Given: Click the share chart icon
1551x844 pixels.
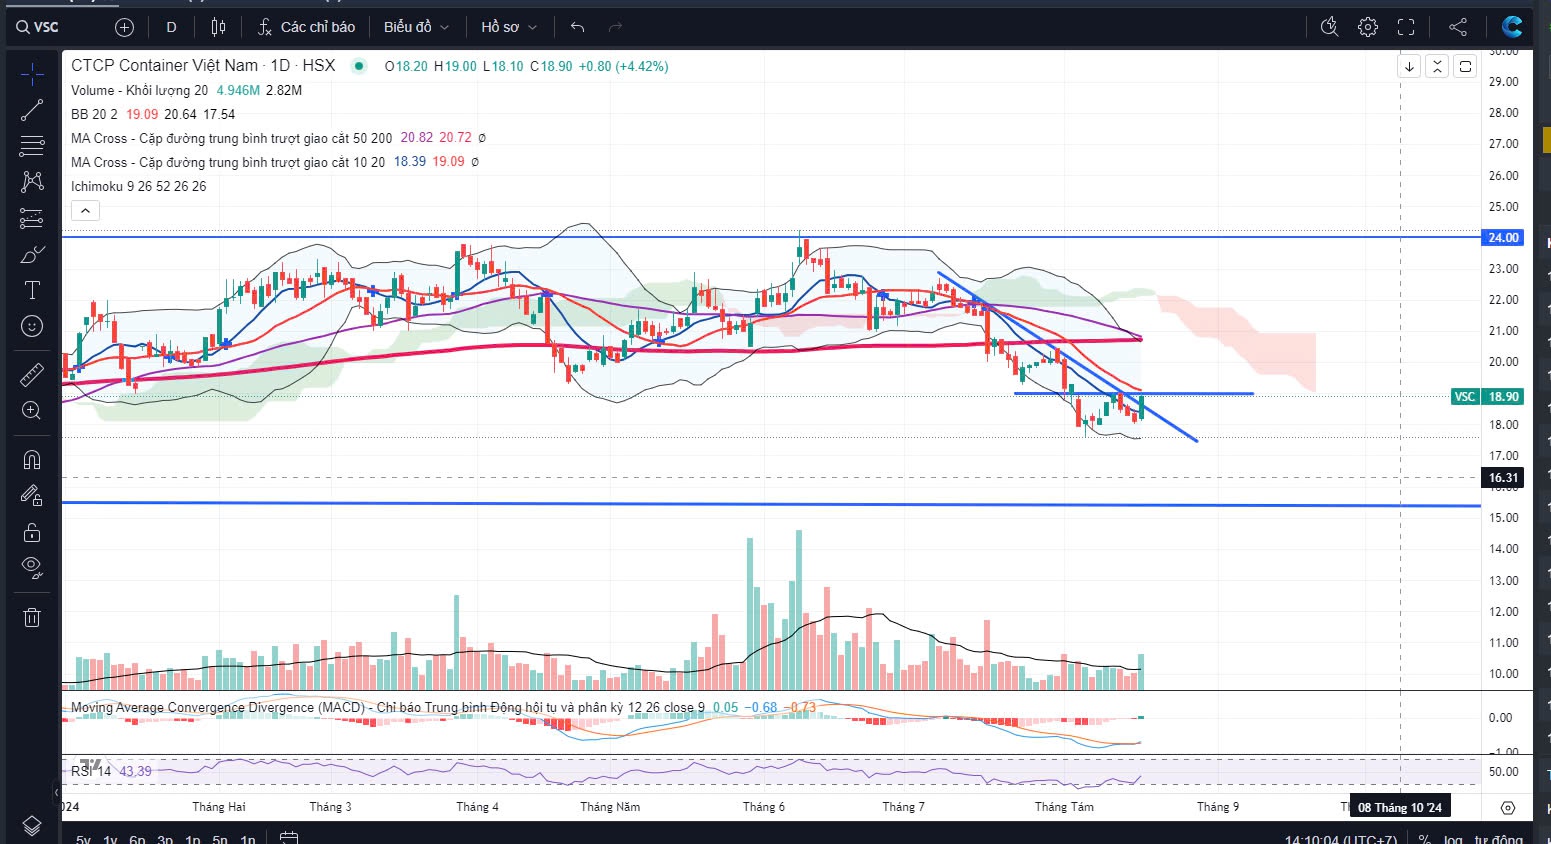Looking at the screenshot, I should point(1458,27).
